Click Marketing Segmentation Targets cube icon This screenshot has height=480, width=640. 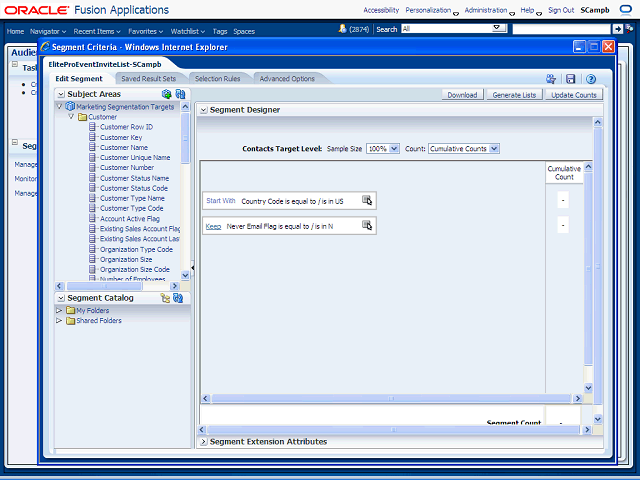pyautogui.click(x=70, y=107)
